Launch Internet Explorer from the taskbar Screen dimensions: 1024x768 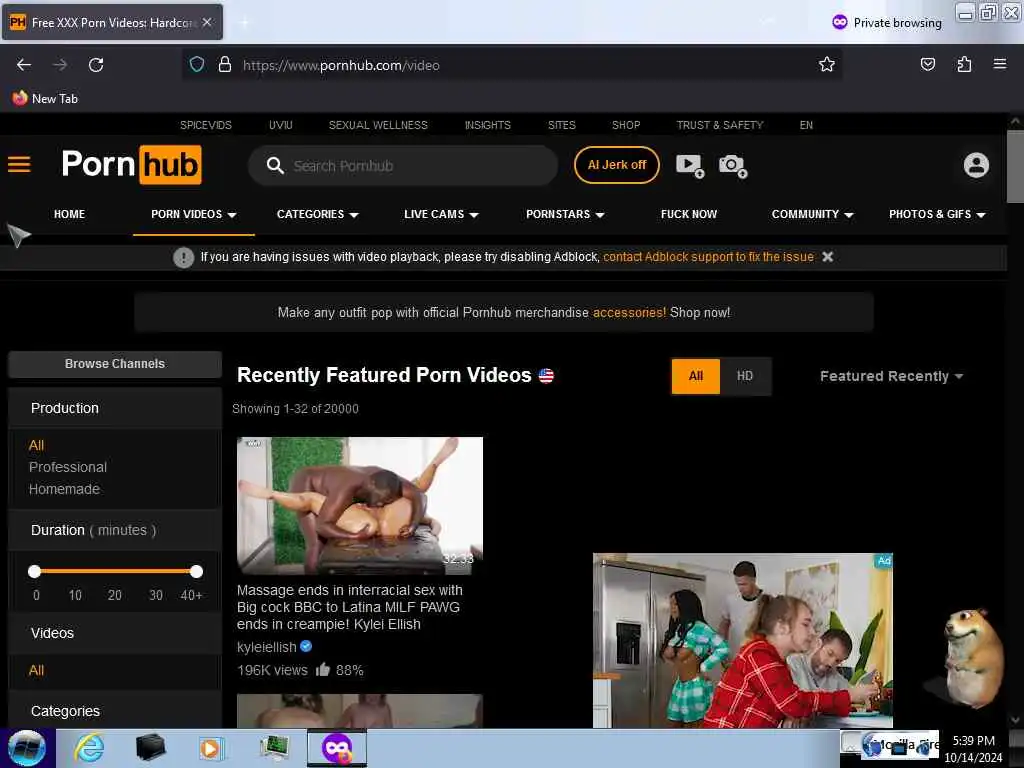point(88,748)
